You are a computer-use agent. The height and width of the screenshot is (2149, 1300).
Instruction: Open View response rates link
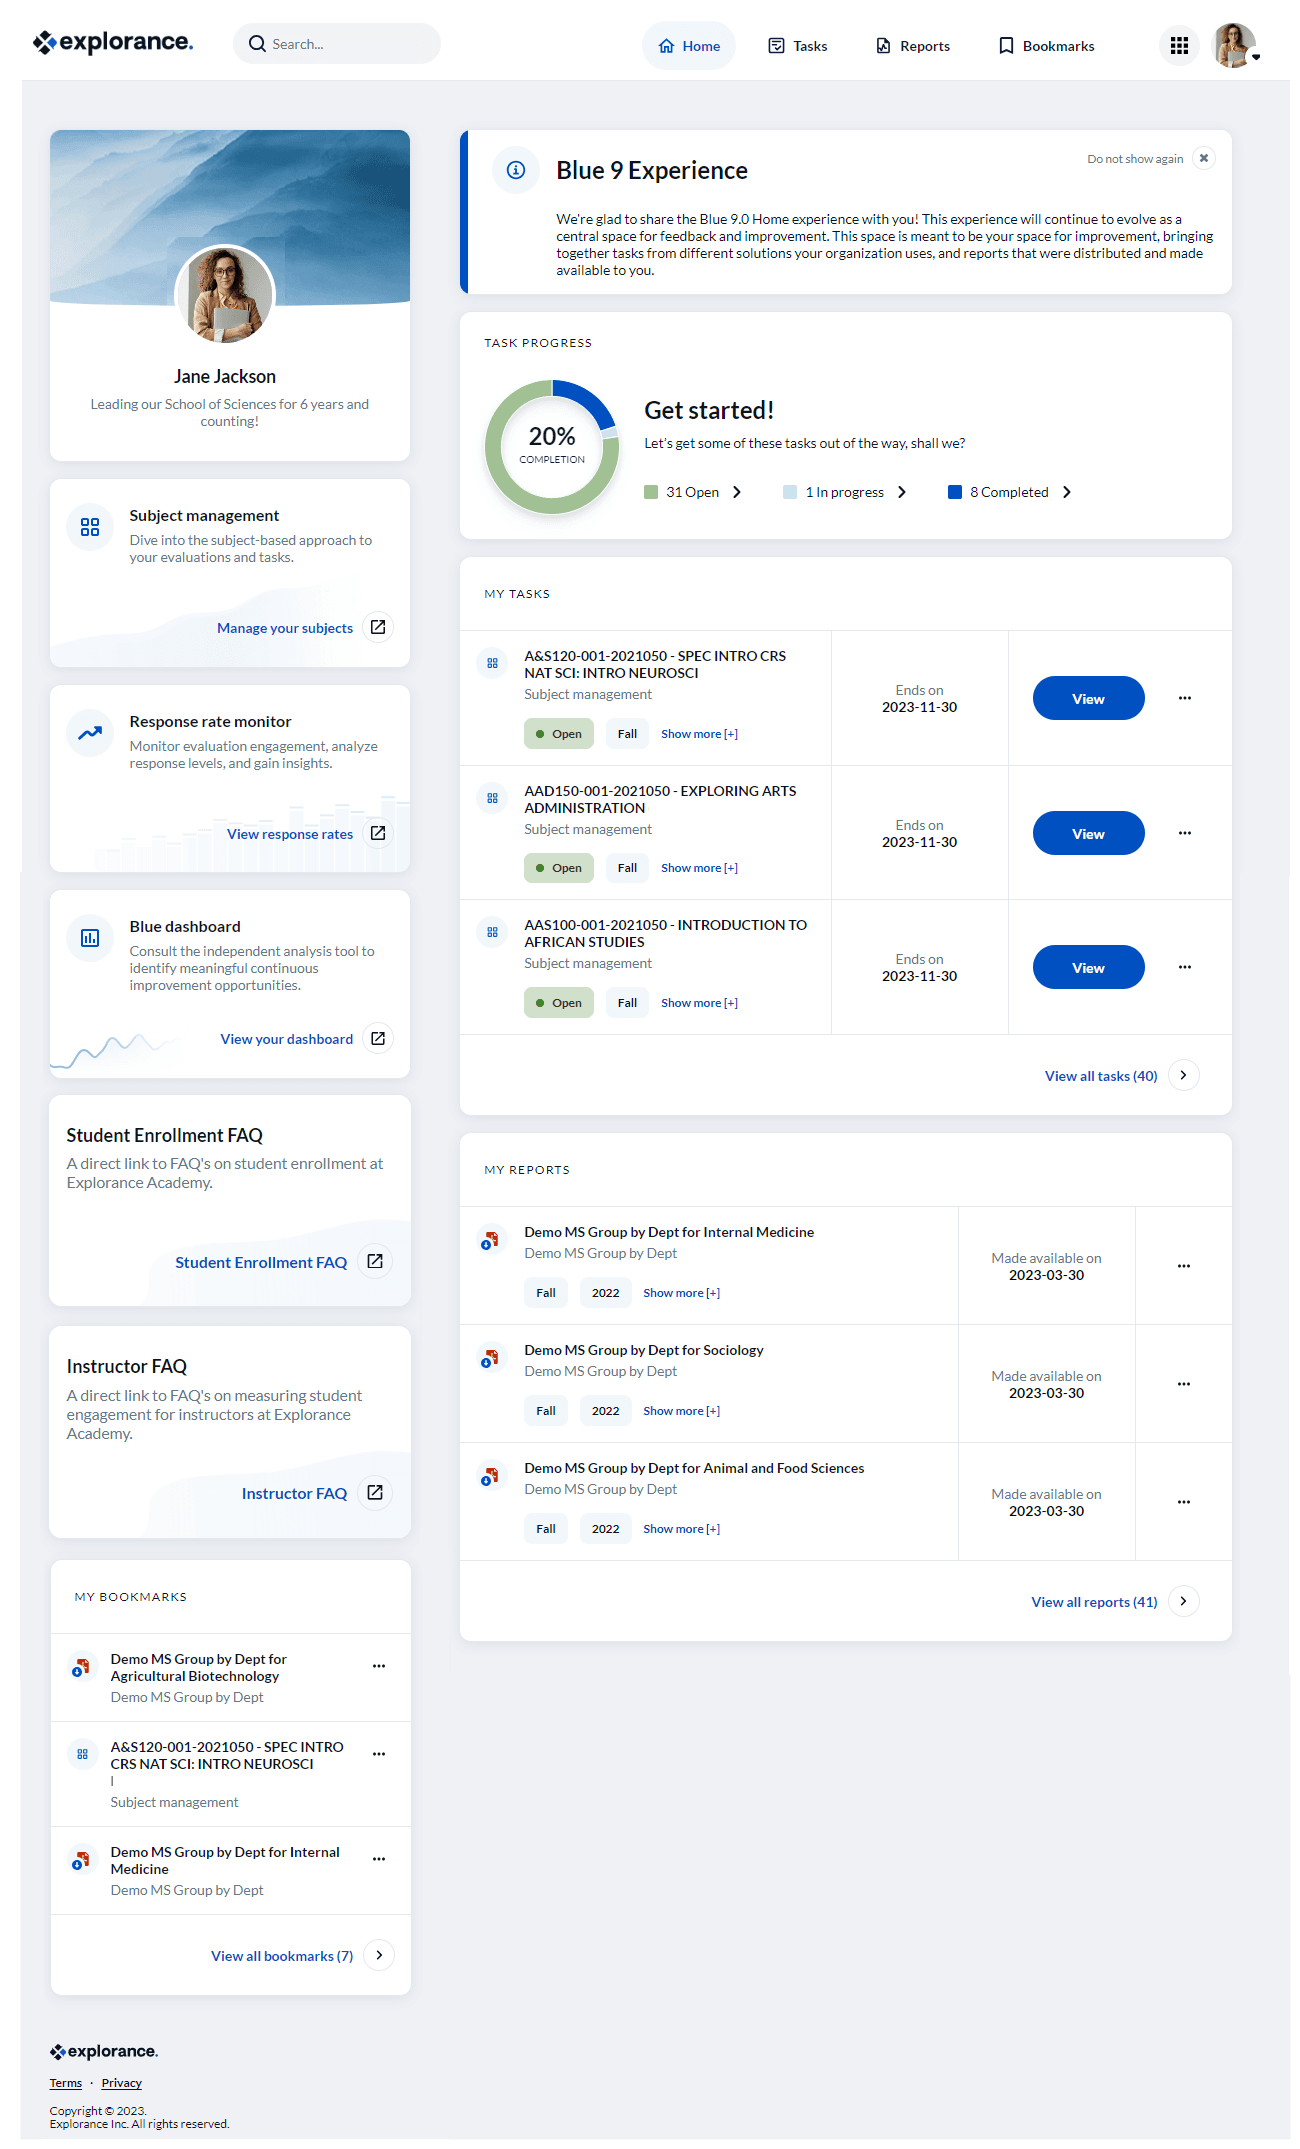pos(290,834)
